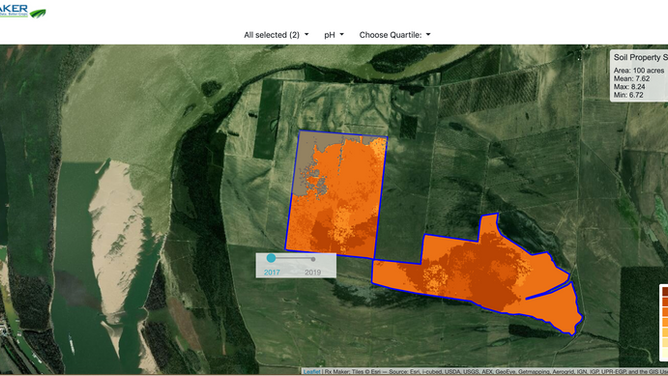Select the darkest legend color swatch

click(664, 291)
